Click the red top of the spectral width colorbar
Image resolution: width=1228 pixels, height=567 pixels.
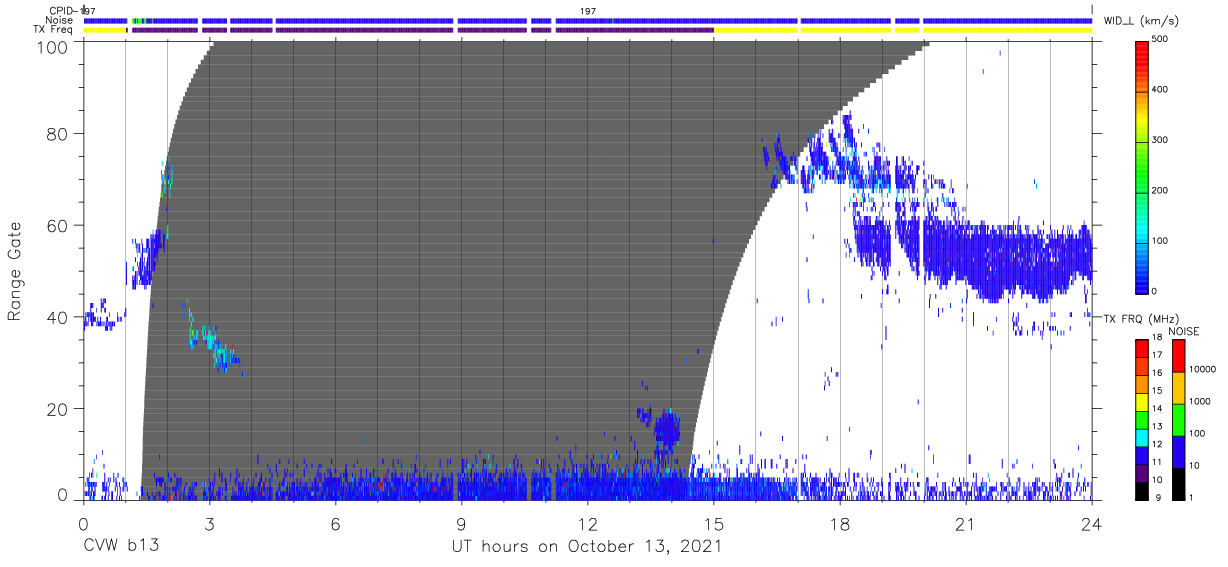pos(1141,46)
